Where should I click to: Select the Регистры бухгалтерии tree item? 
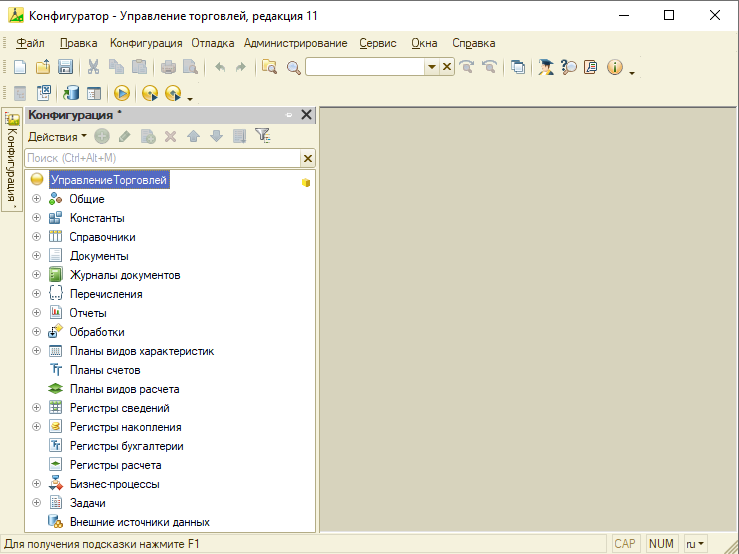126,446
